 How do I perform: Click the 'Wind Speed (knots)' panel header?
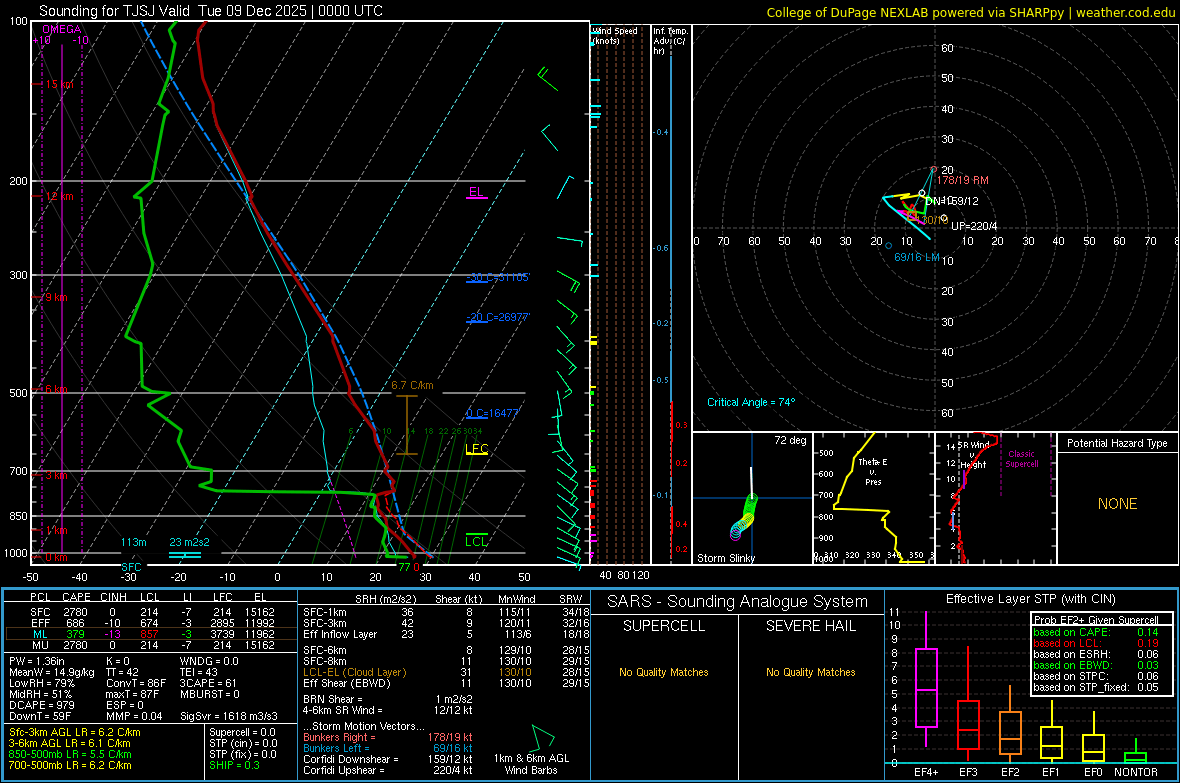pyautogui.click(x=615, y=35)
